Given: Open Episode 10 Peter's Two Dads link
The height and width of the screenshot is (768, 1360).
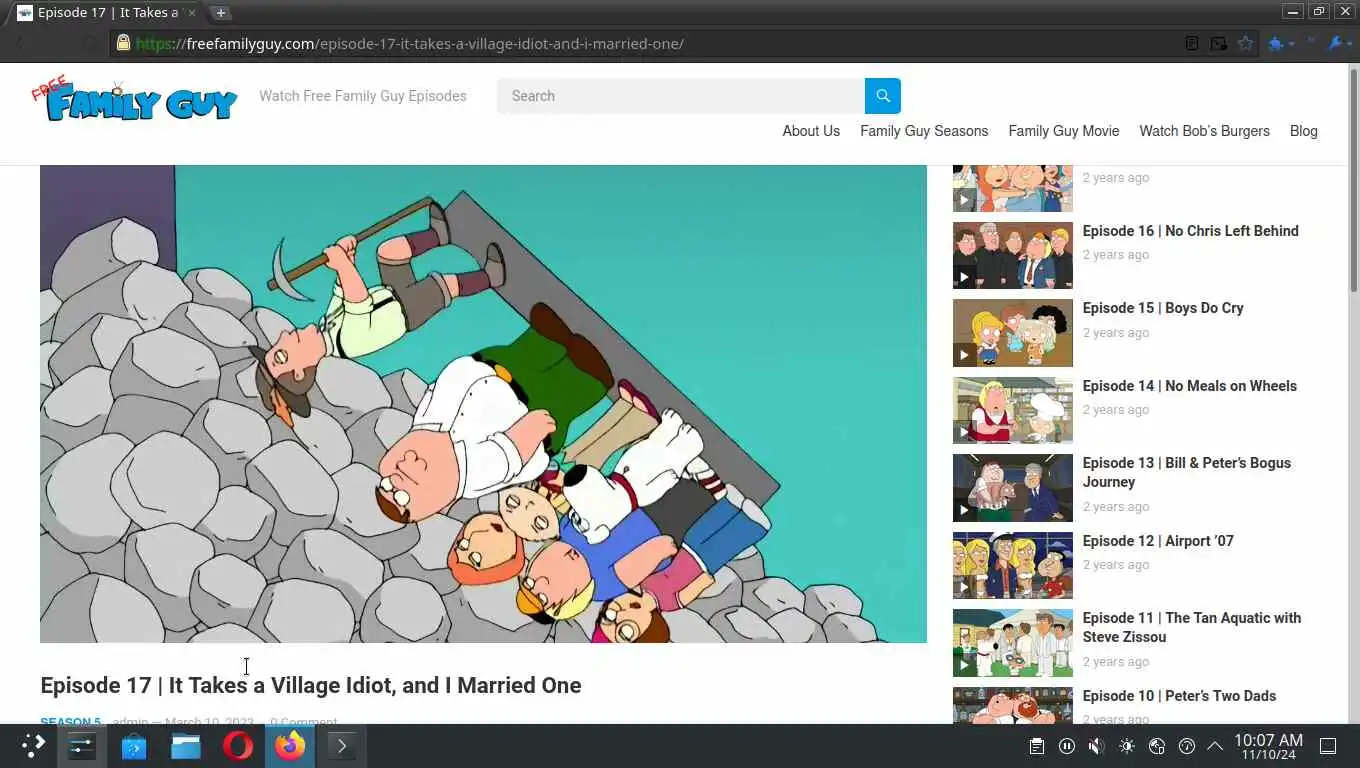Looking at the screenshot, I should pyautogui.click(x=1179, y=696).
